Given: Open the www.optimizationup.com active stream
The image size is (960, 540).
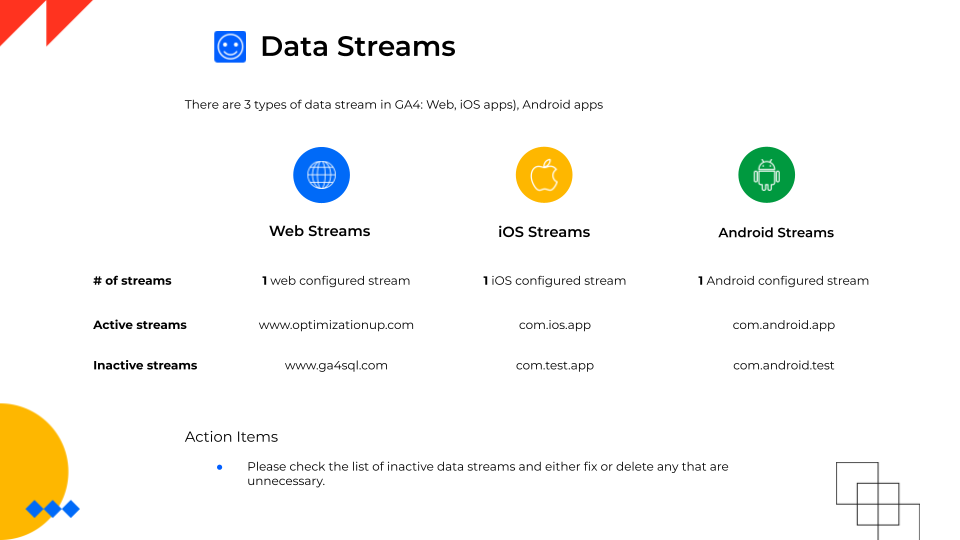Looking at the screenshot, I should pyautogui.click(x=336, y=325).
